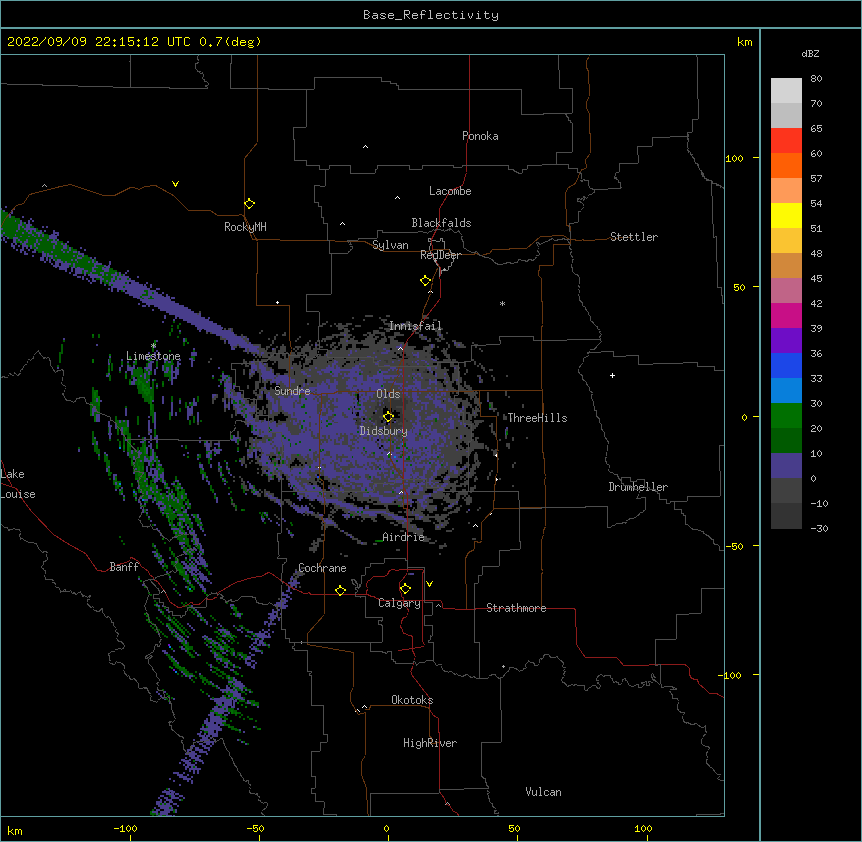Click the Blackfalds town label

441,223
